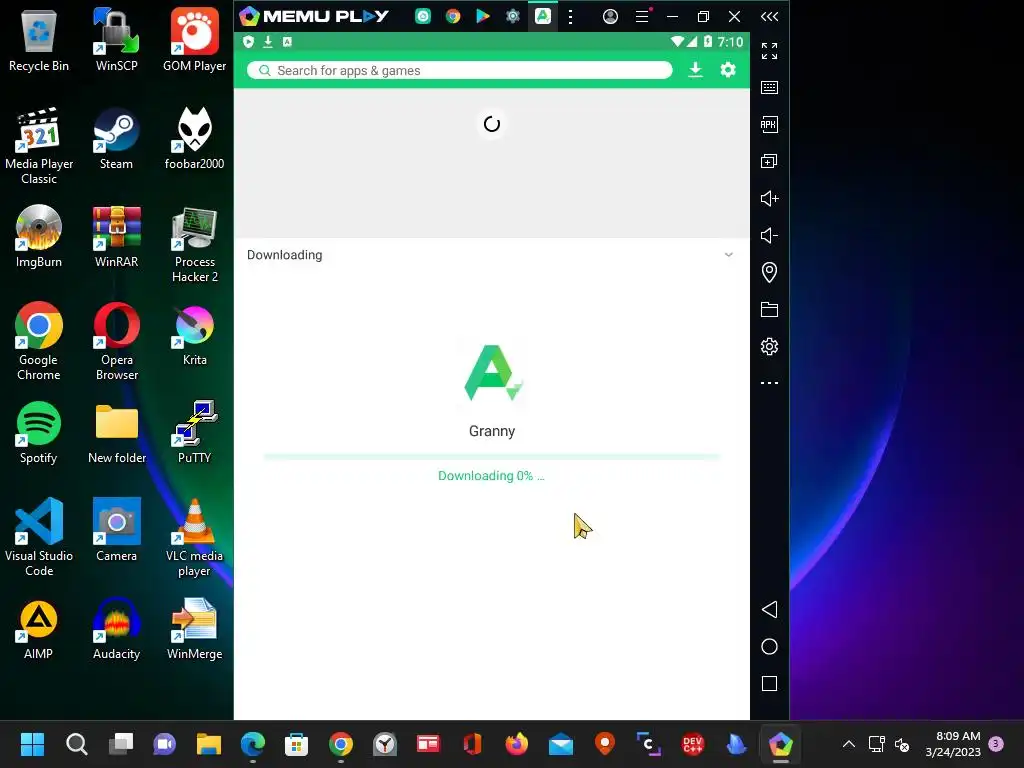Open the APKPure tab in MEmu title bar

pyautogui.click(x=543, y=16)
